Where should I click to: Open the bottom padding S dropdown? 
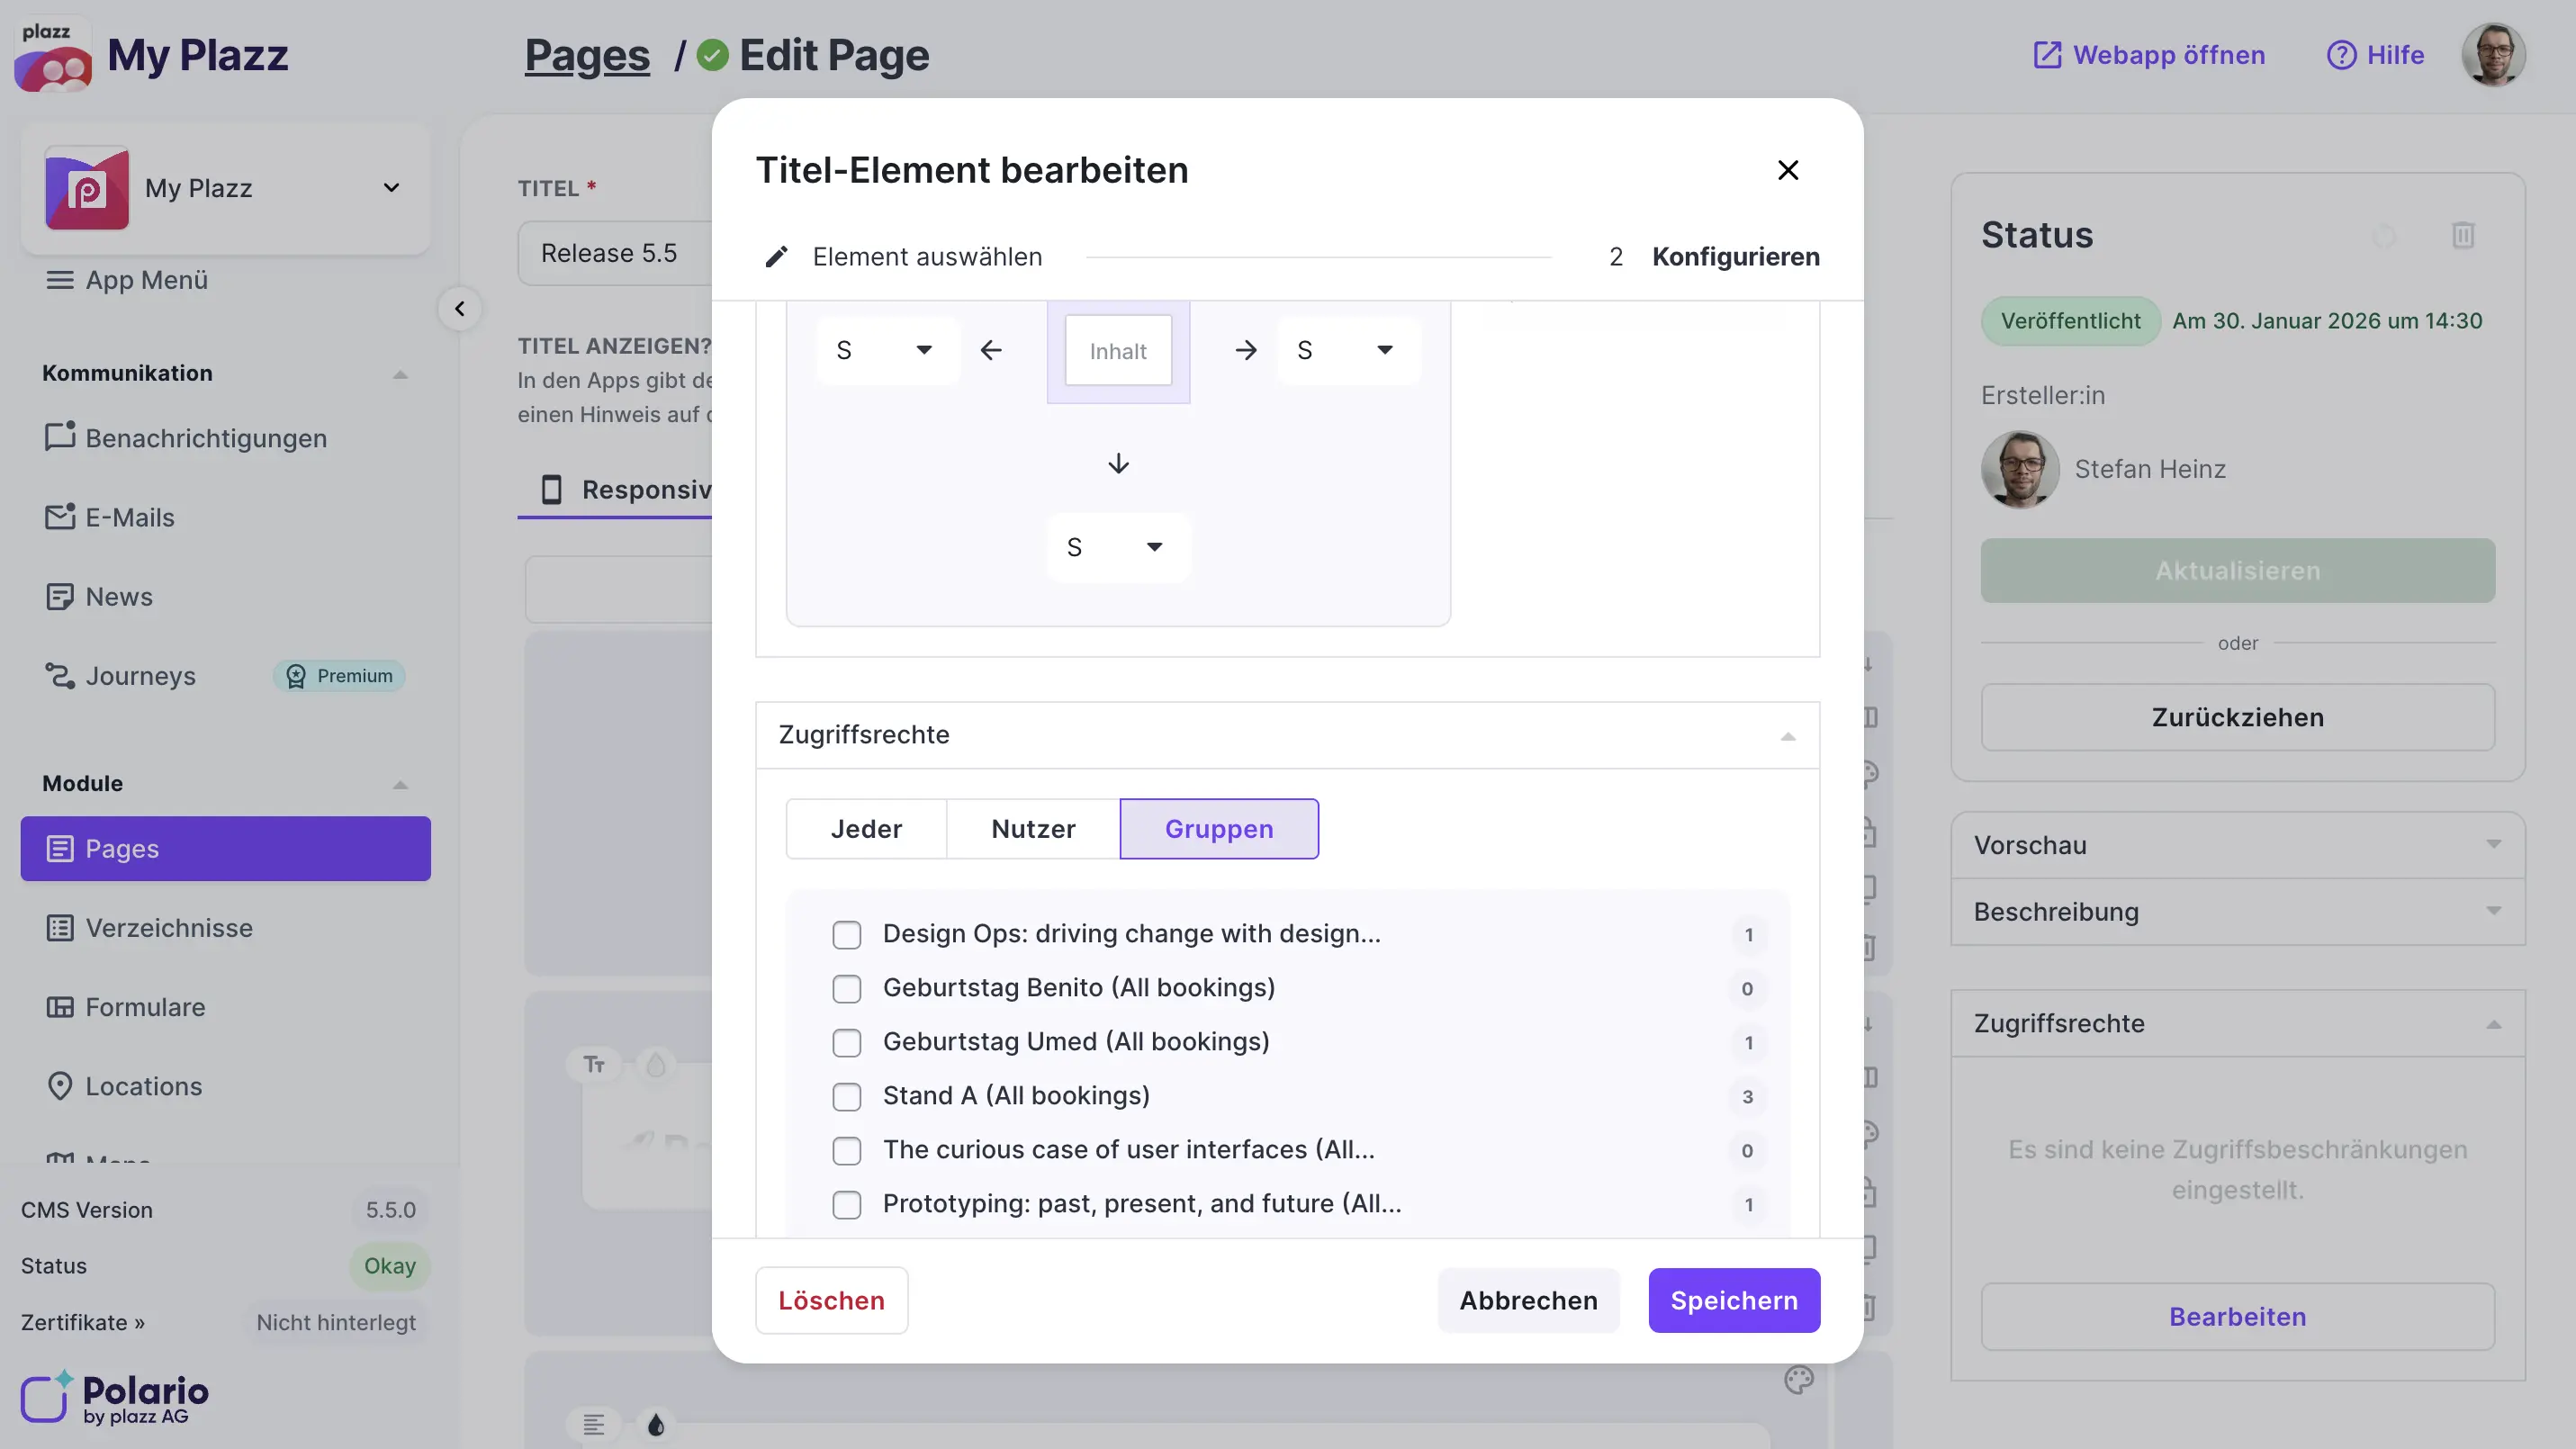pos(1117,547)
